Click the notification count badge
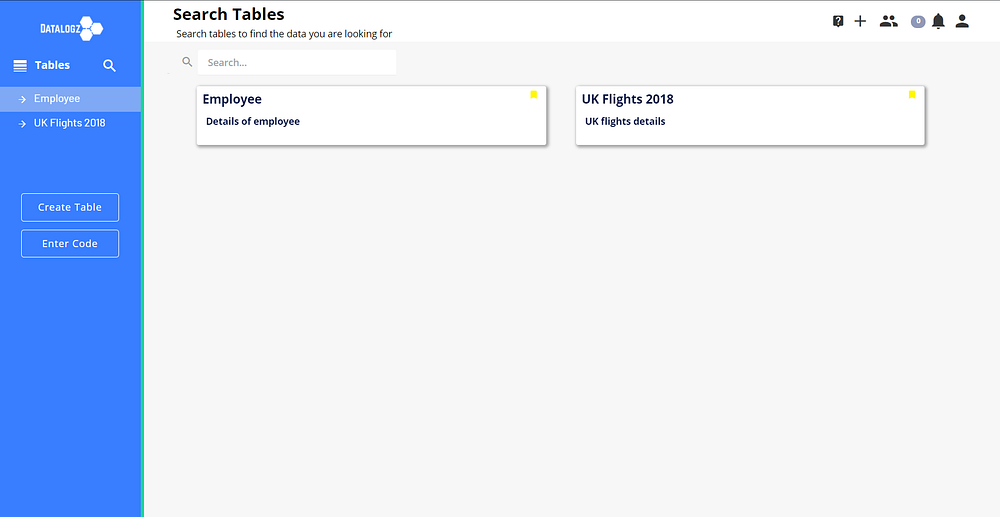Viewport: 1000px width, 517px height. 918,21
